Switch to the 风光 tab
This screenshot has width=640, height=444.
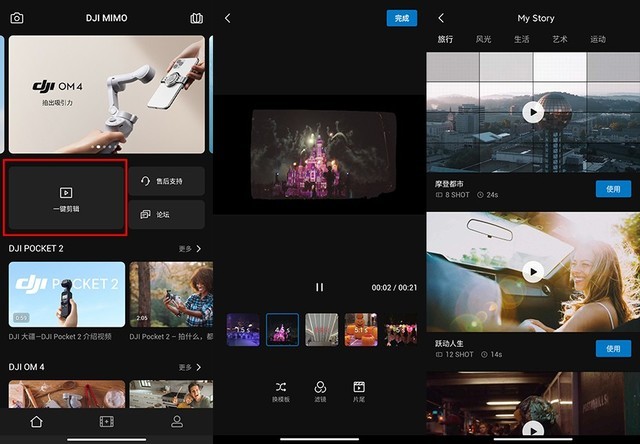coord(483,39)
